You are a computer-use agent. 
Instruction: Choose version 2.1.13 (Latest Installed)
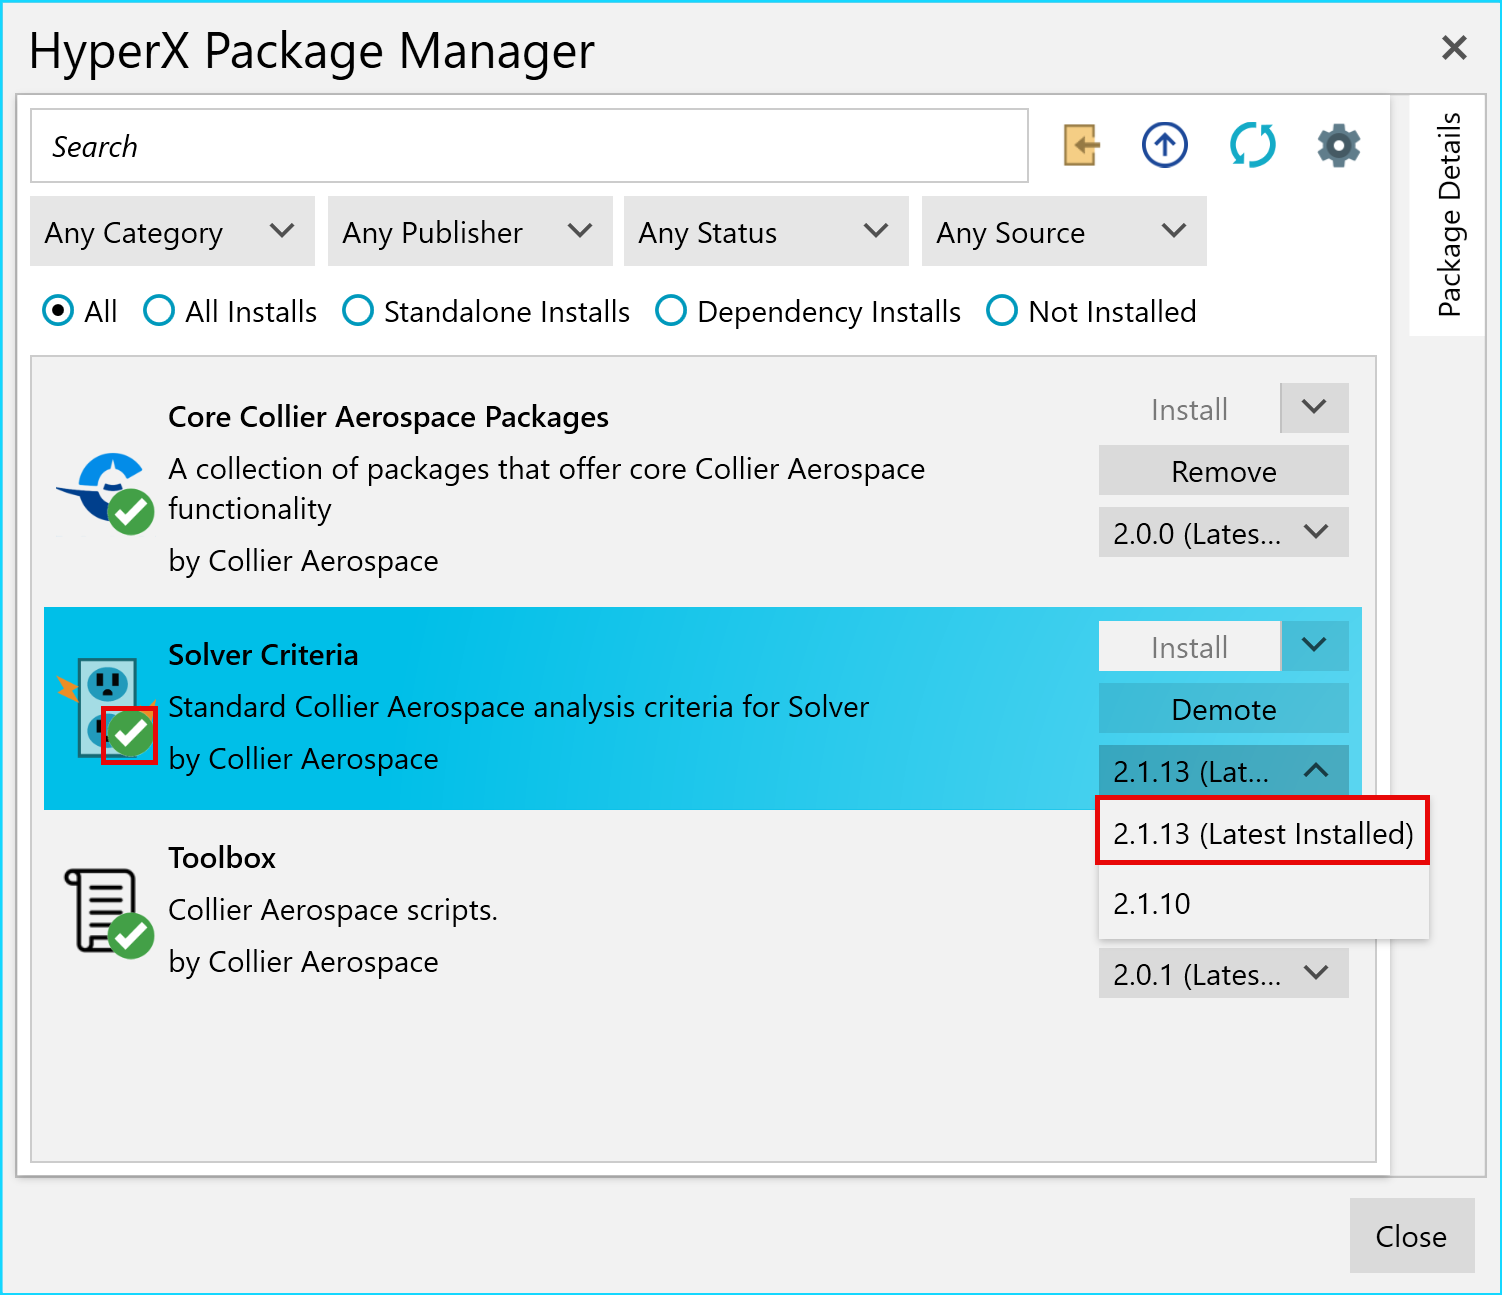(1263, 832)
